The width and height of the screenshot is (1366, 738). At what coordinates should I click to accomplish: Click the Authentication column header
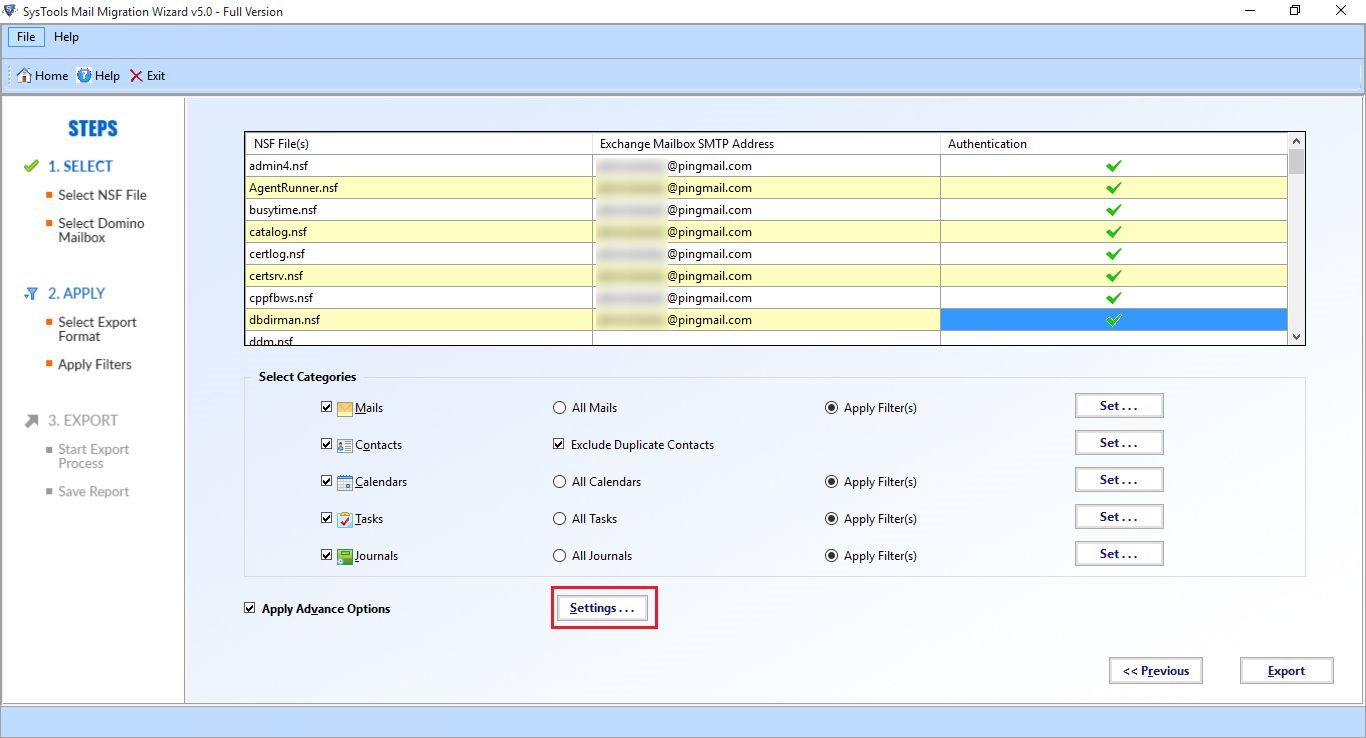coord(1114,144)
